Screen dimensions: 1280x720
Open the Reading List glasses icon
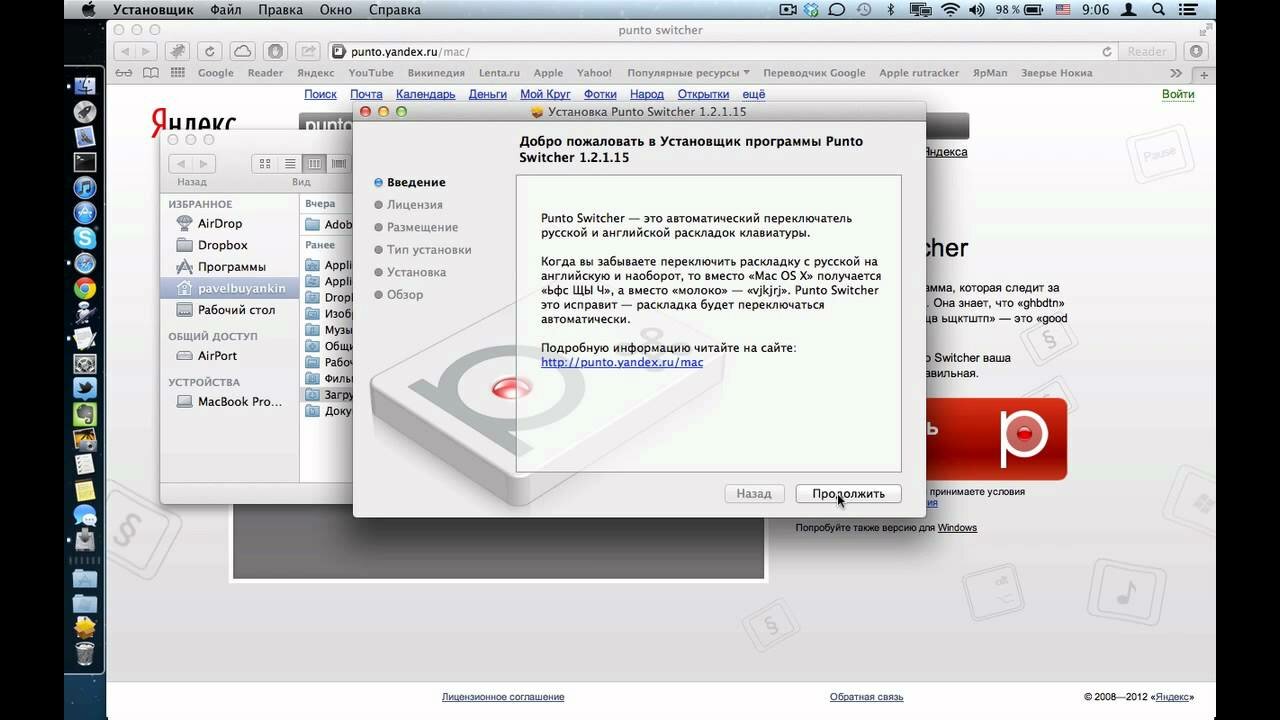124,73
